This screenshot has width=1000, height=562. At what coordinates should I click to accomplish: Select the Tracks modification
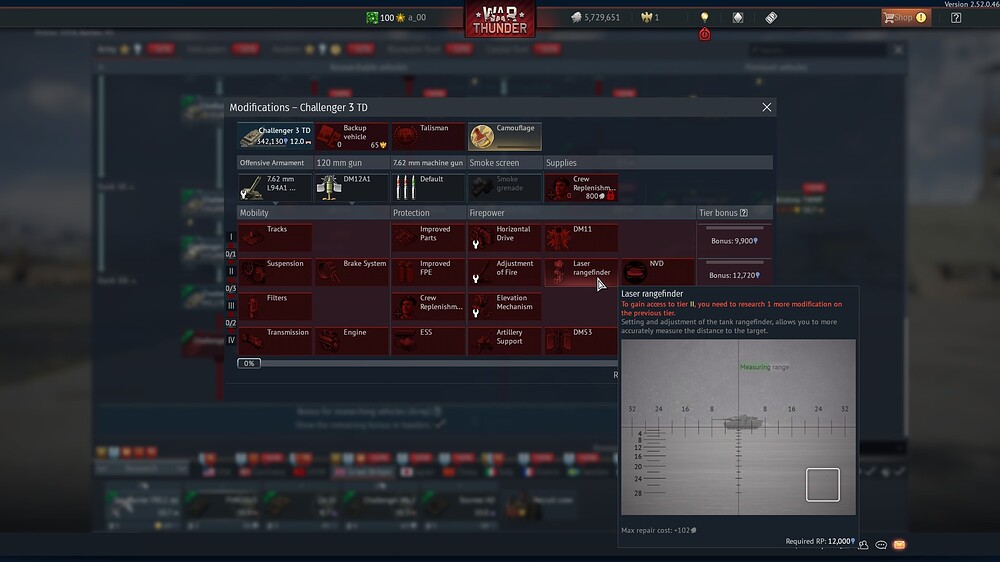click(x=275, y=237)
